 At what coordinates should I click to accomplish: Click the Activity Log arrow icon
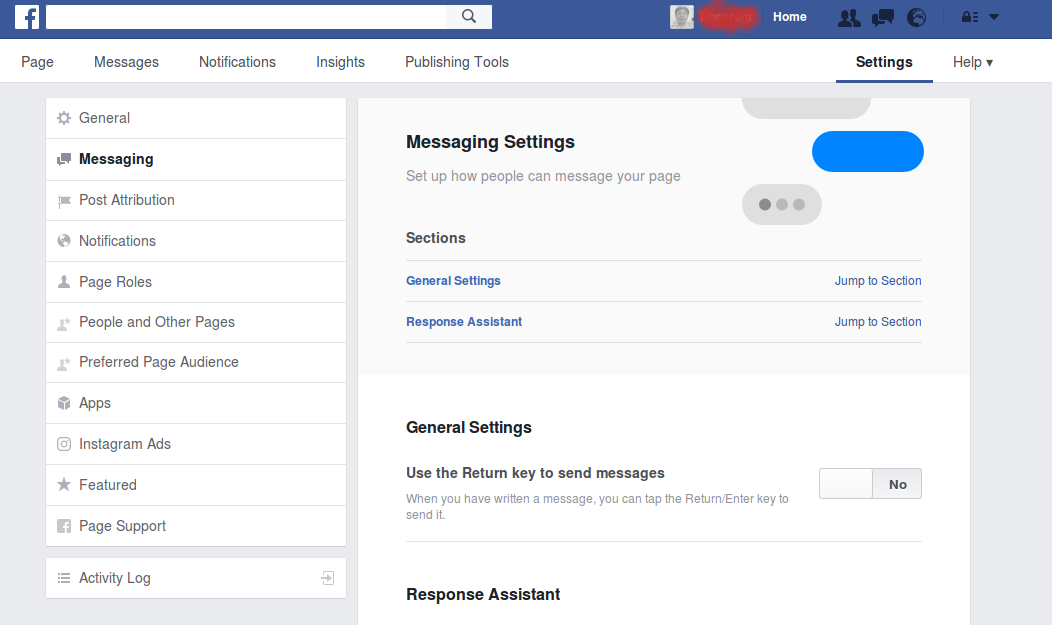tap(327, 578)
